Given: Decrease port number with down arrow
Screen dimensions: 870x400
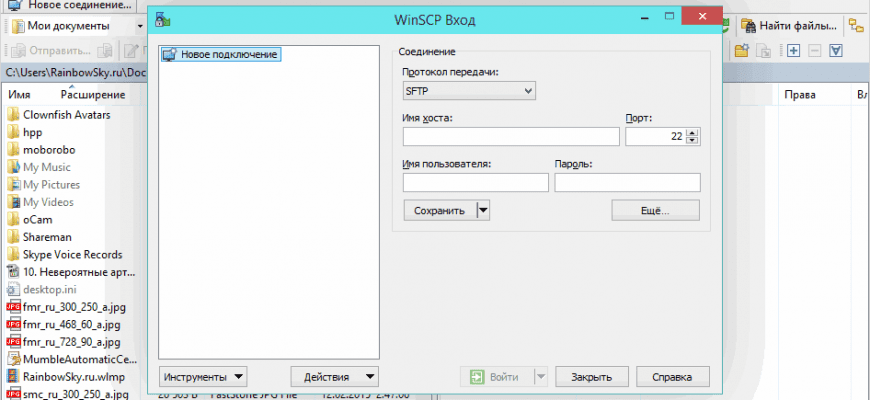Looking at the screenshot, I should pyautogui.click(x=691, y=140).
